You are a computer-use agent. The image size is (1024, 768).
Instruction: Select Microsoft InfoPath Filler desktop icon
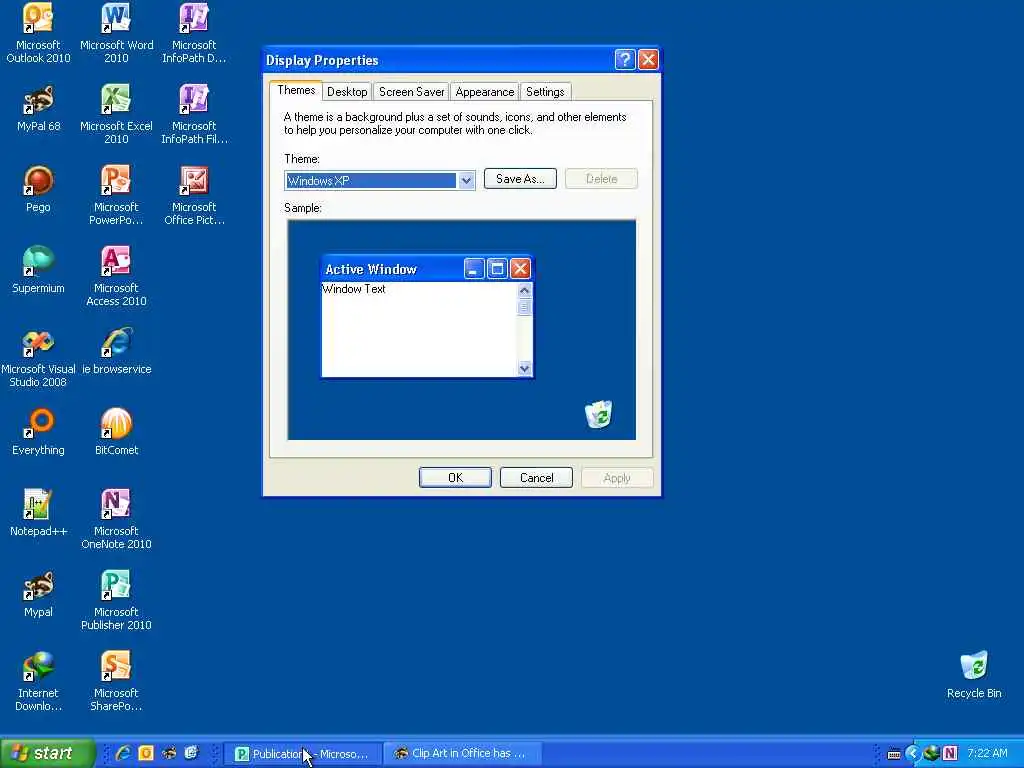(194, 114)
